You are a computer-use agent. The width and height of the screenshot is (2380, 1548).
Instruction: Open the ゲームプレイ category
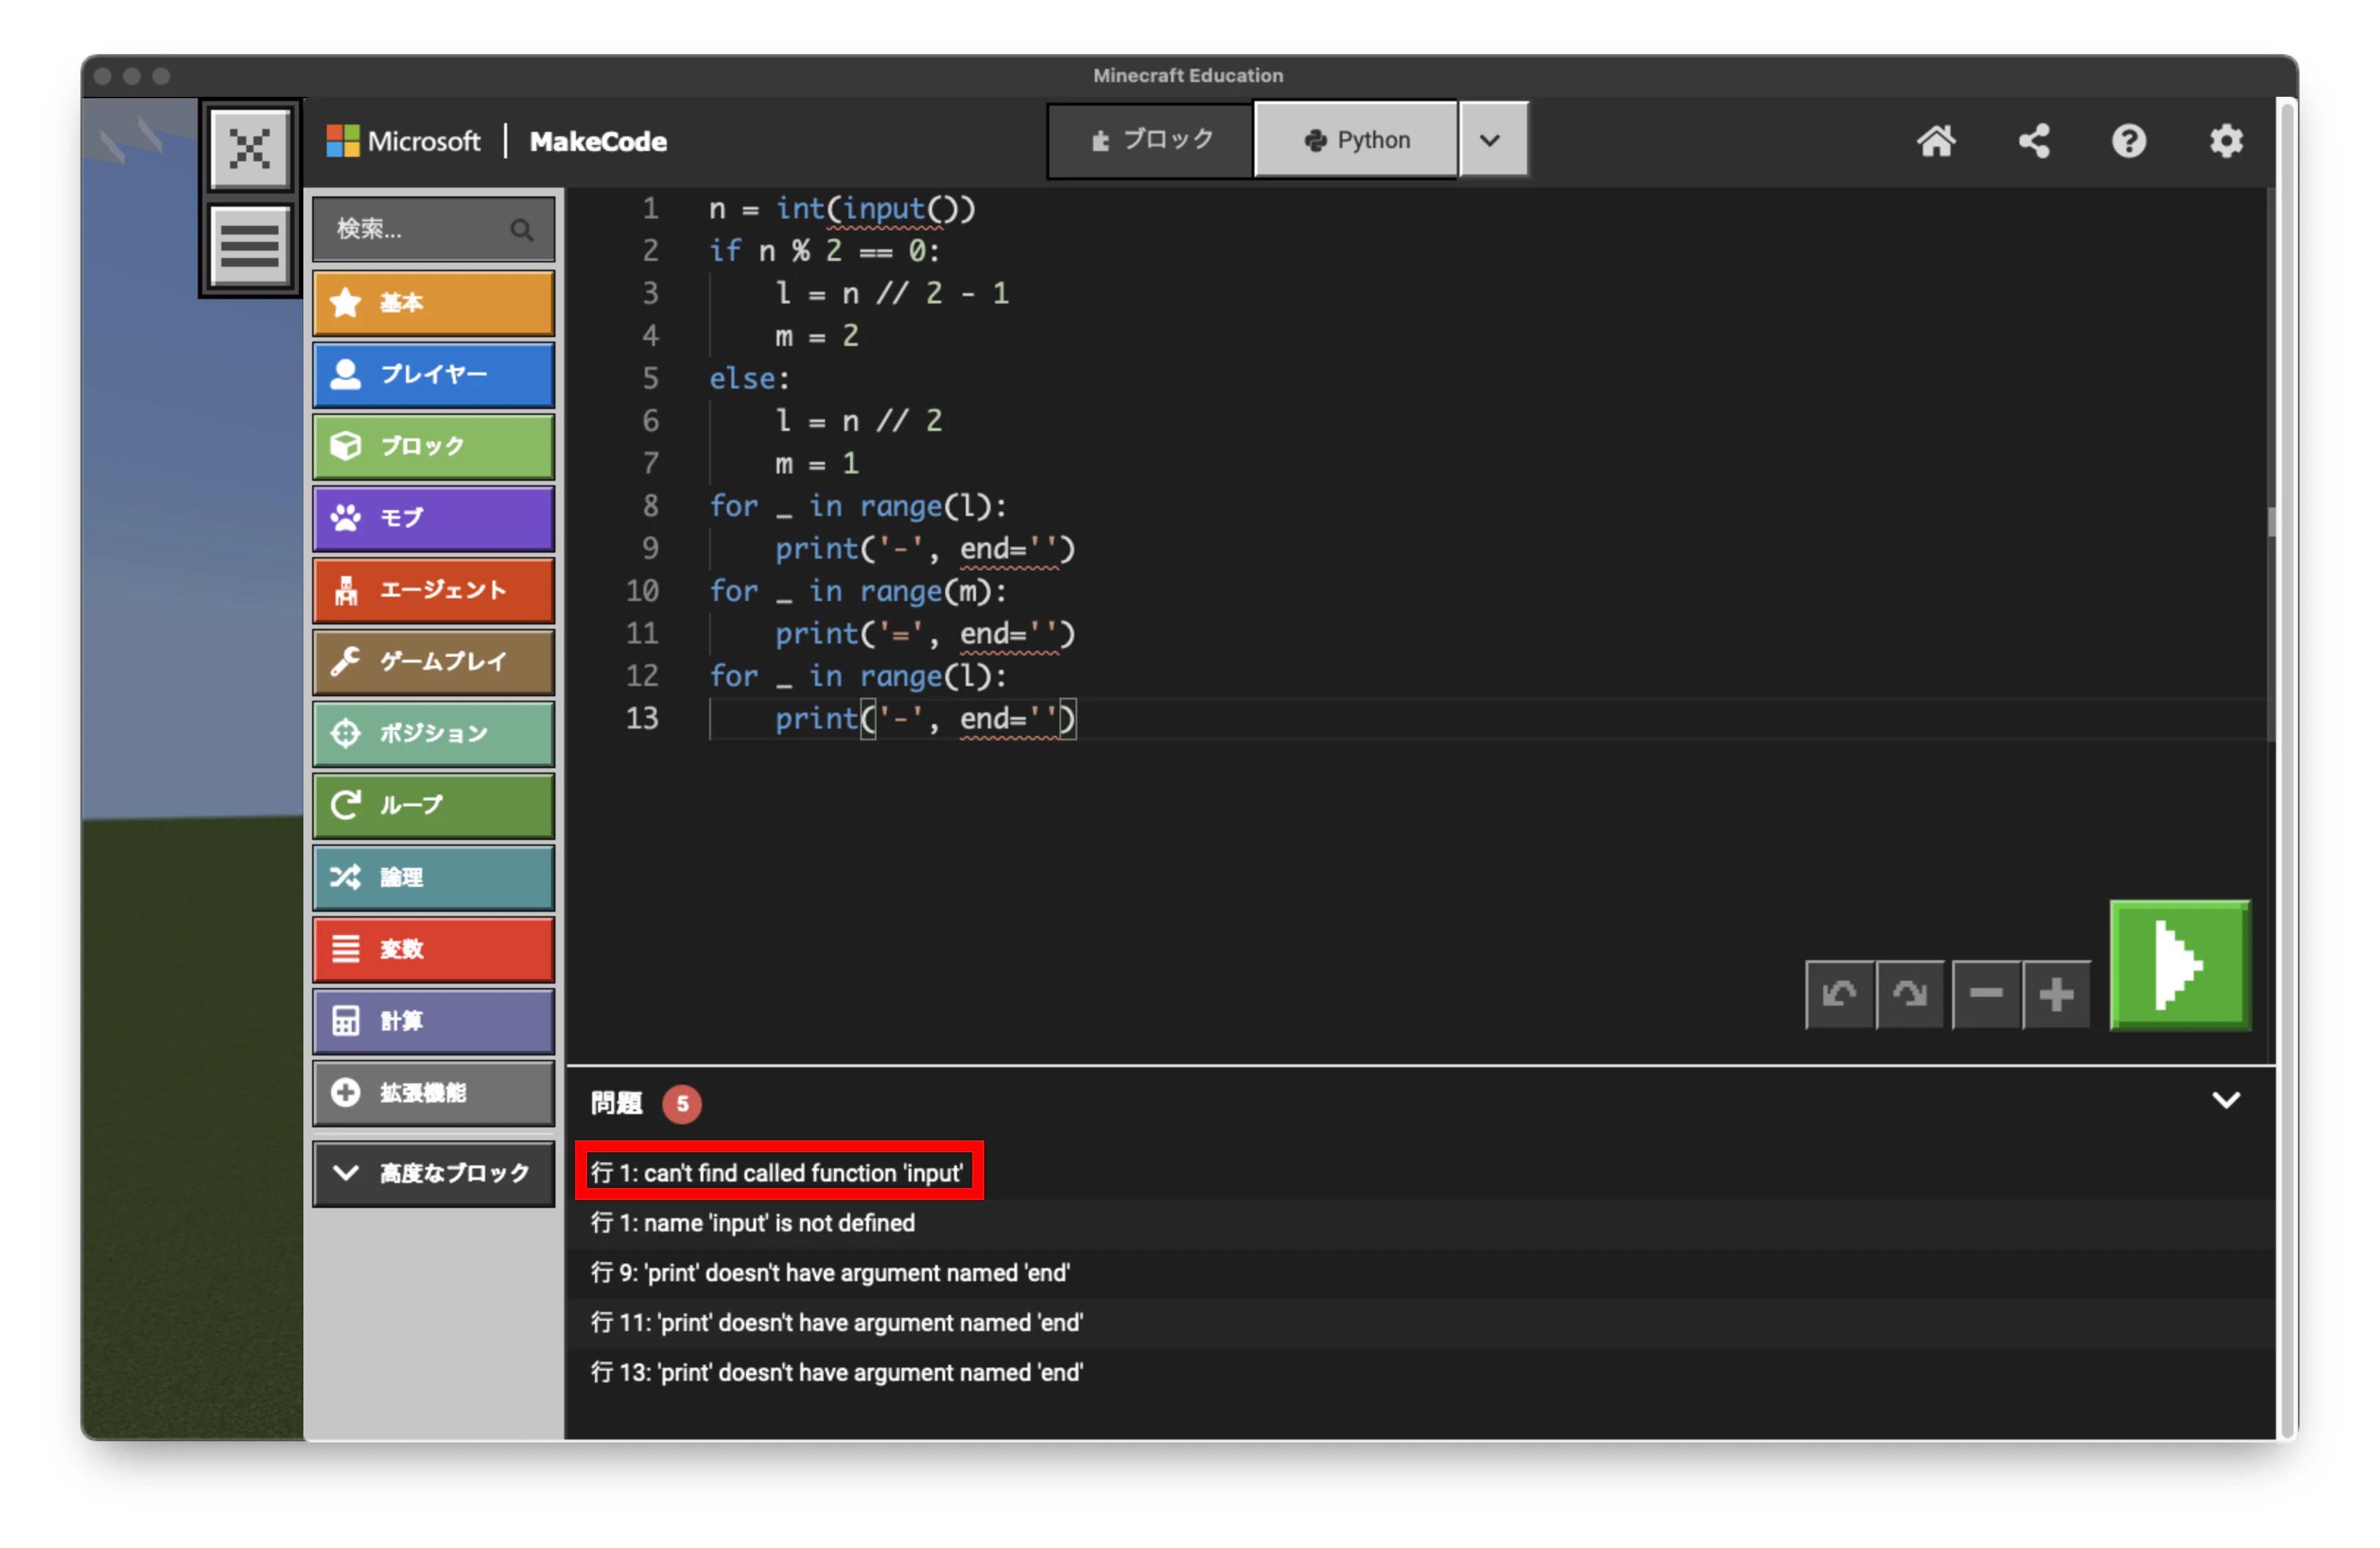[x=434, y=662]
